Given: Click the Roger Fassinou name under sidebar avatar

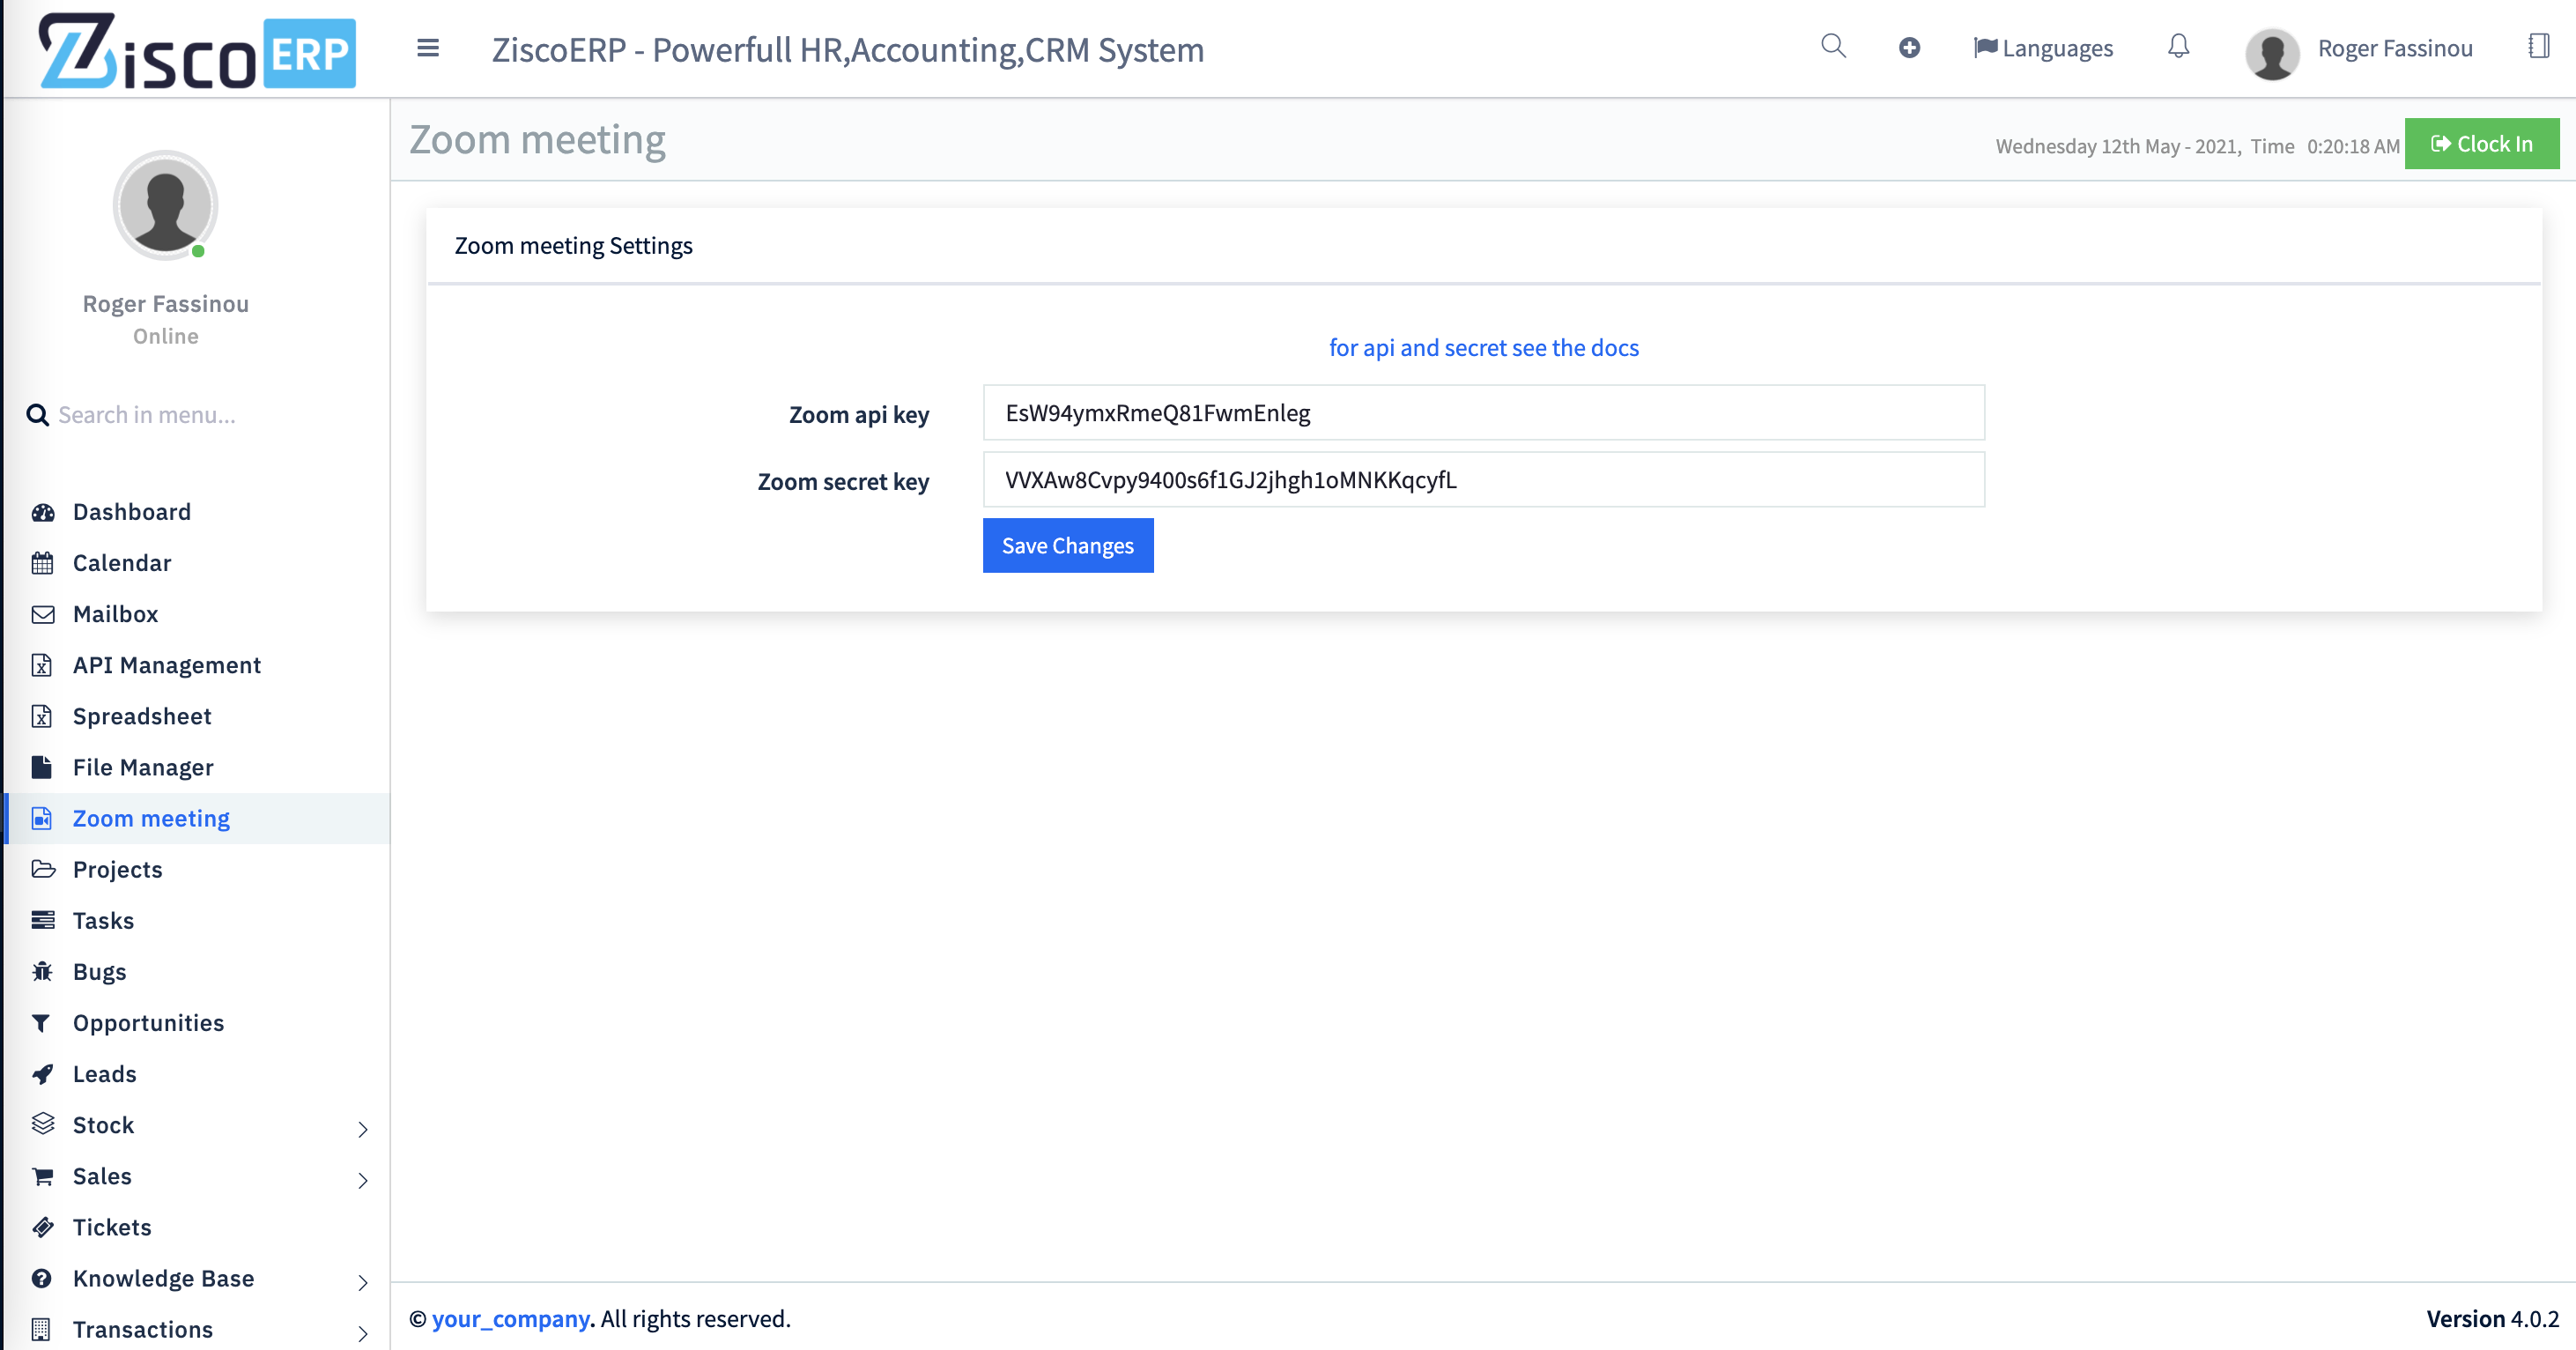Looking at the screenshot, I should 166,303.
